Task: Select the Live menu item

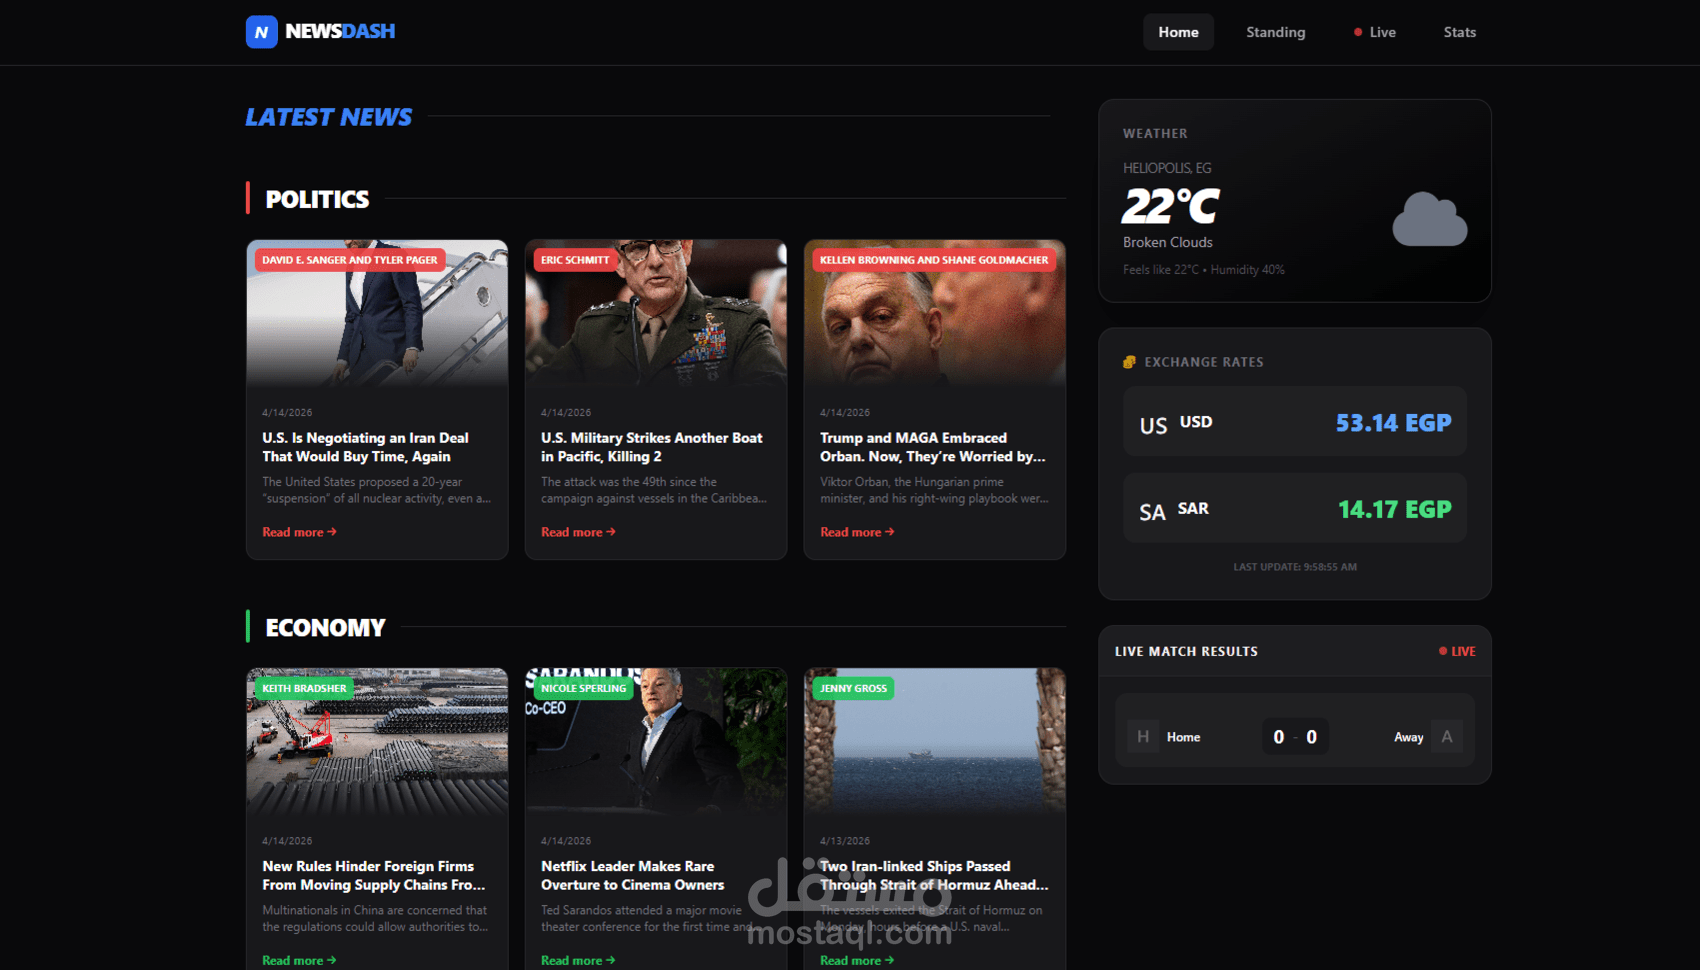Action: (x=1380, y=31)
